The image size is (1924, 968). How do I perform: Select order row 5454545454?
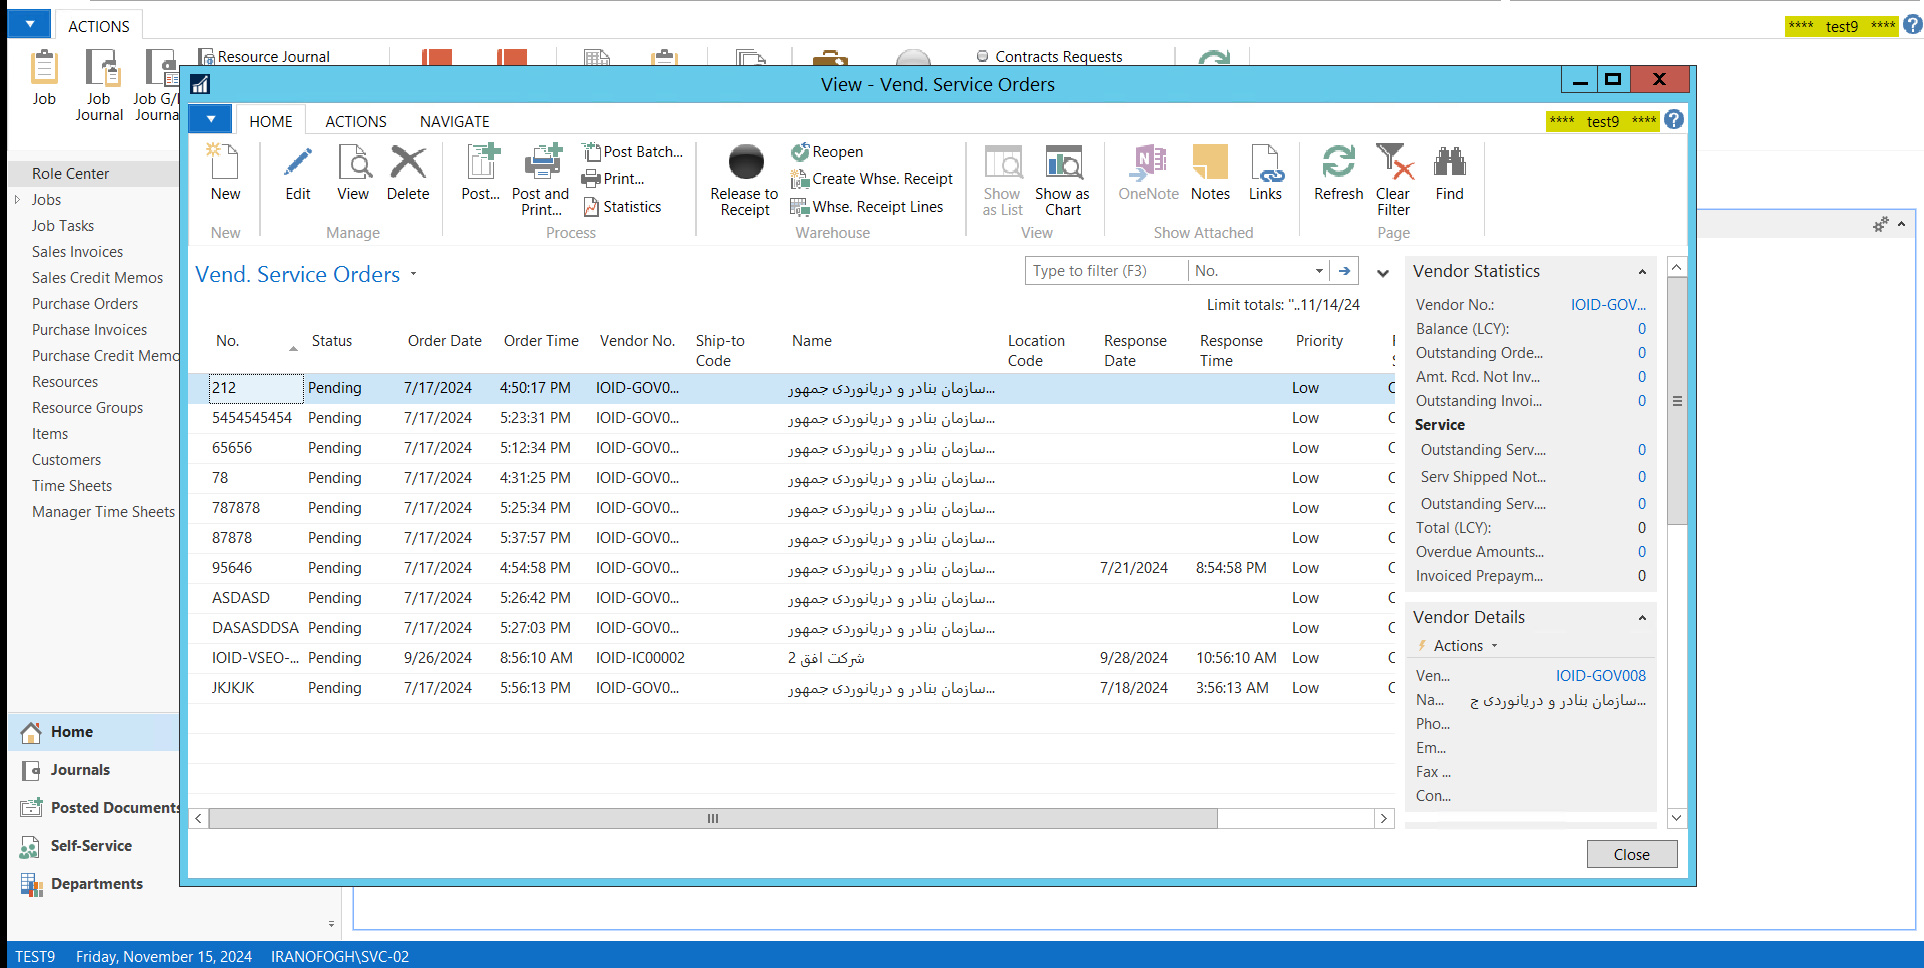point(792,418)
